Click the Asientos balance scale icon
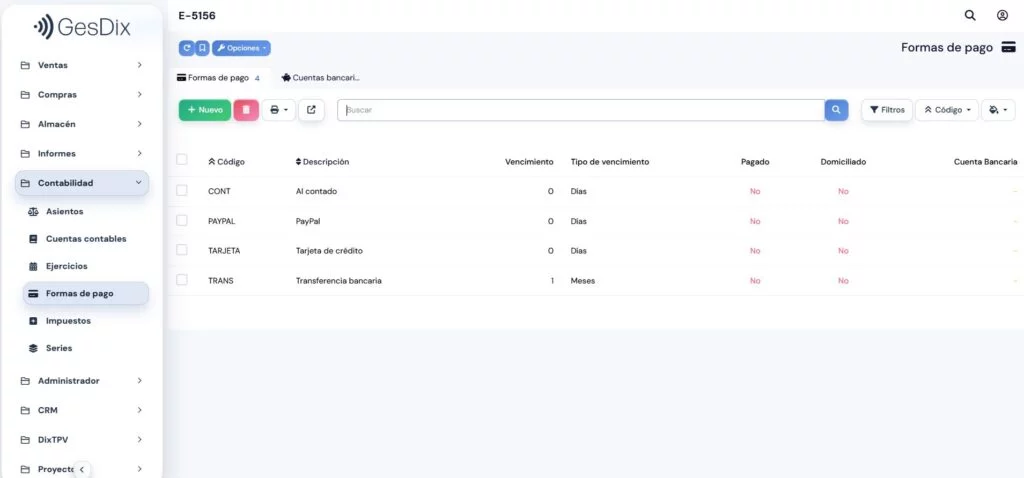This screenshot has height=478, width=1024. (33, 212)
